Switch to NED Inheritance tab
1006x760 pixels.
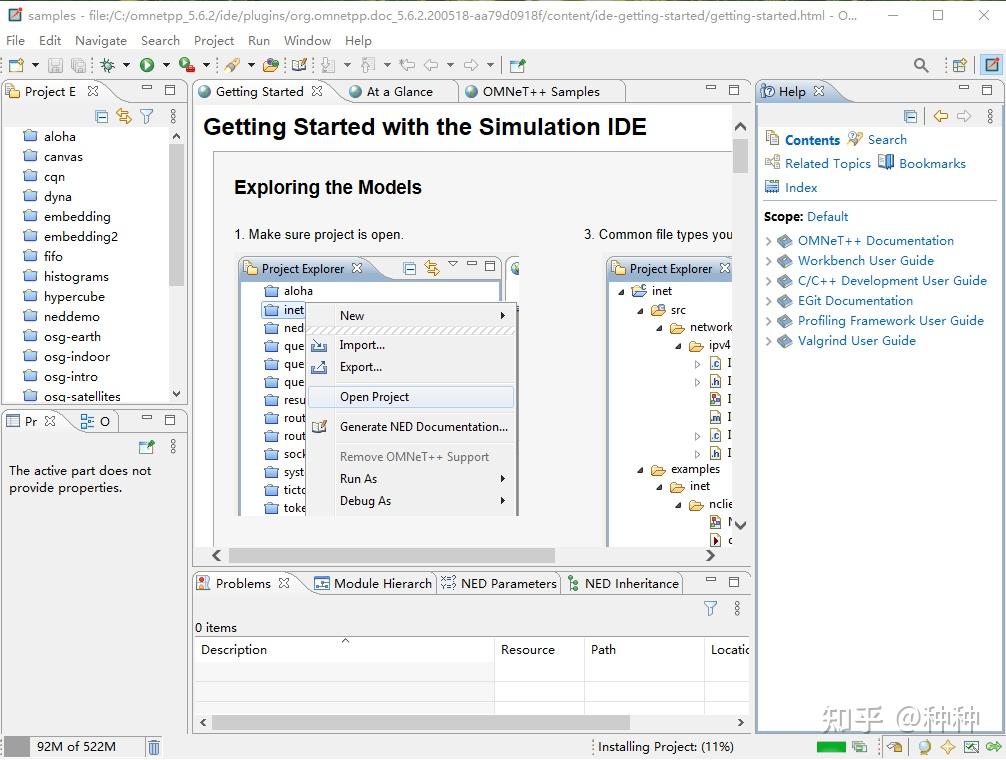click(624, 584)
